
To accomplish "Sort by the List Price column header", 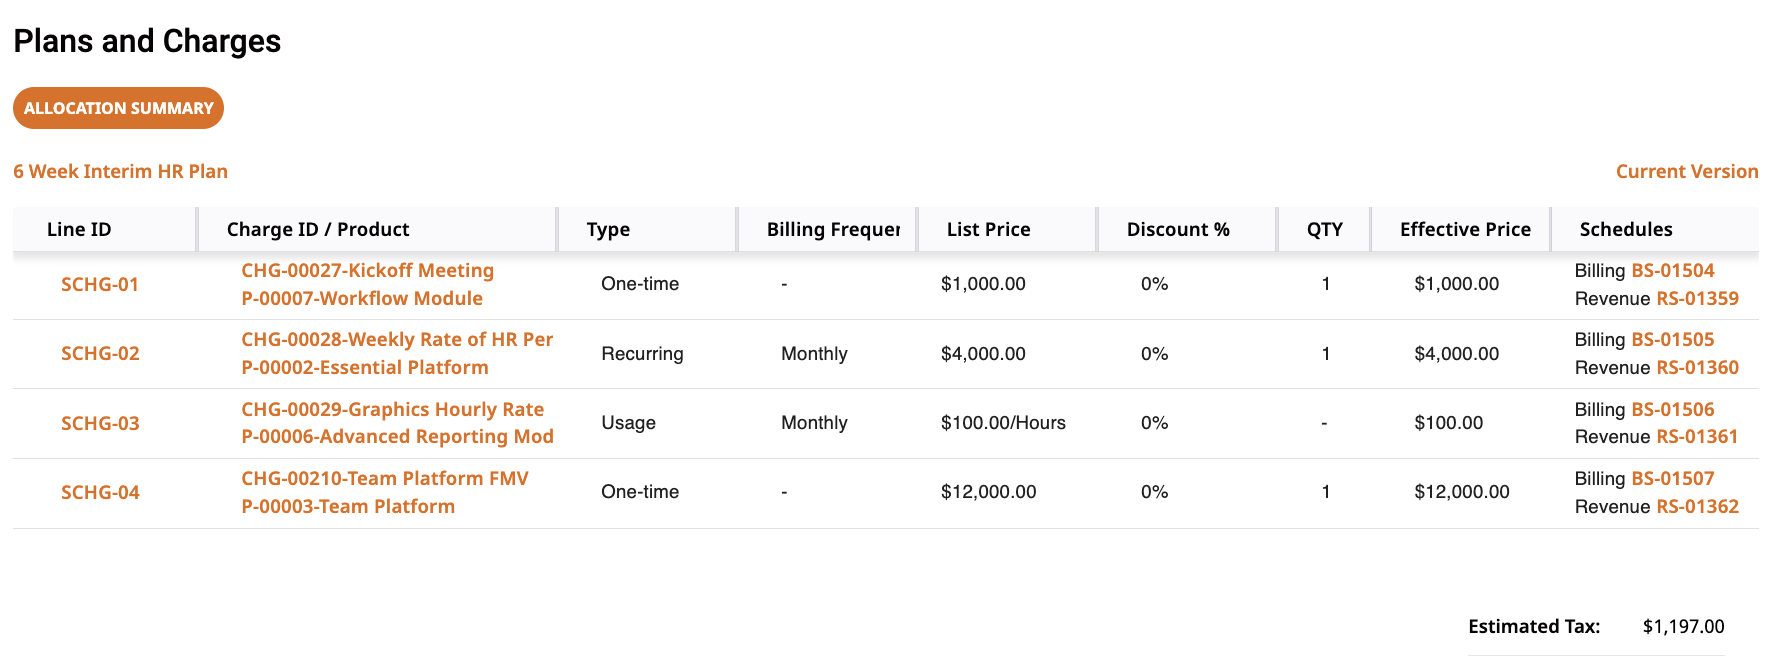I will click(988, 229).
